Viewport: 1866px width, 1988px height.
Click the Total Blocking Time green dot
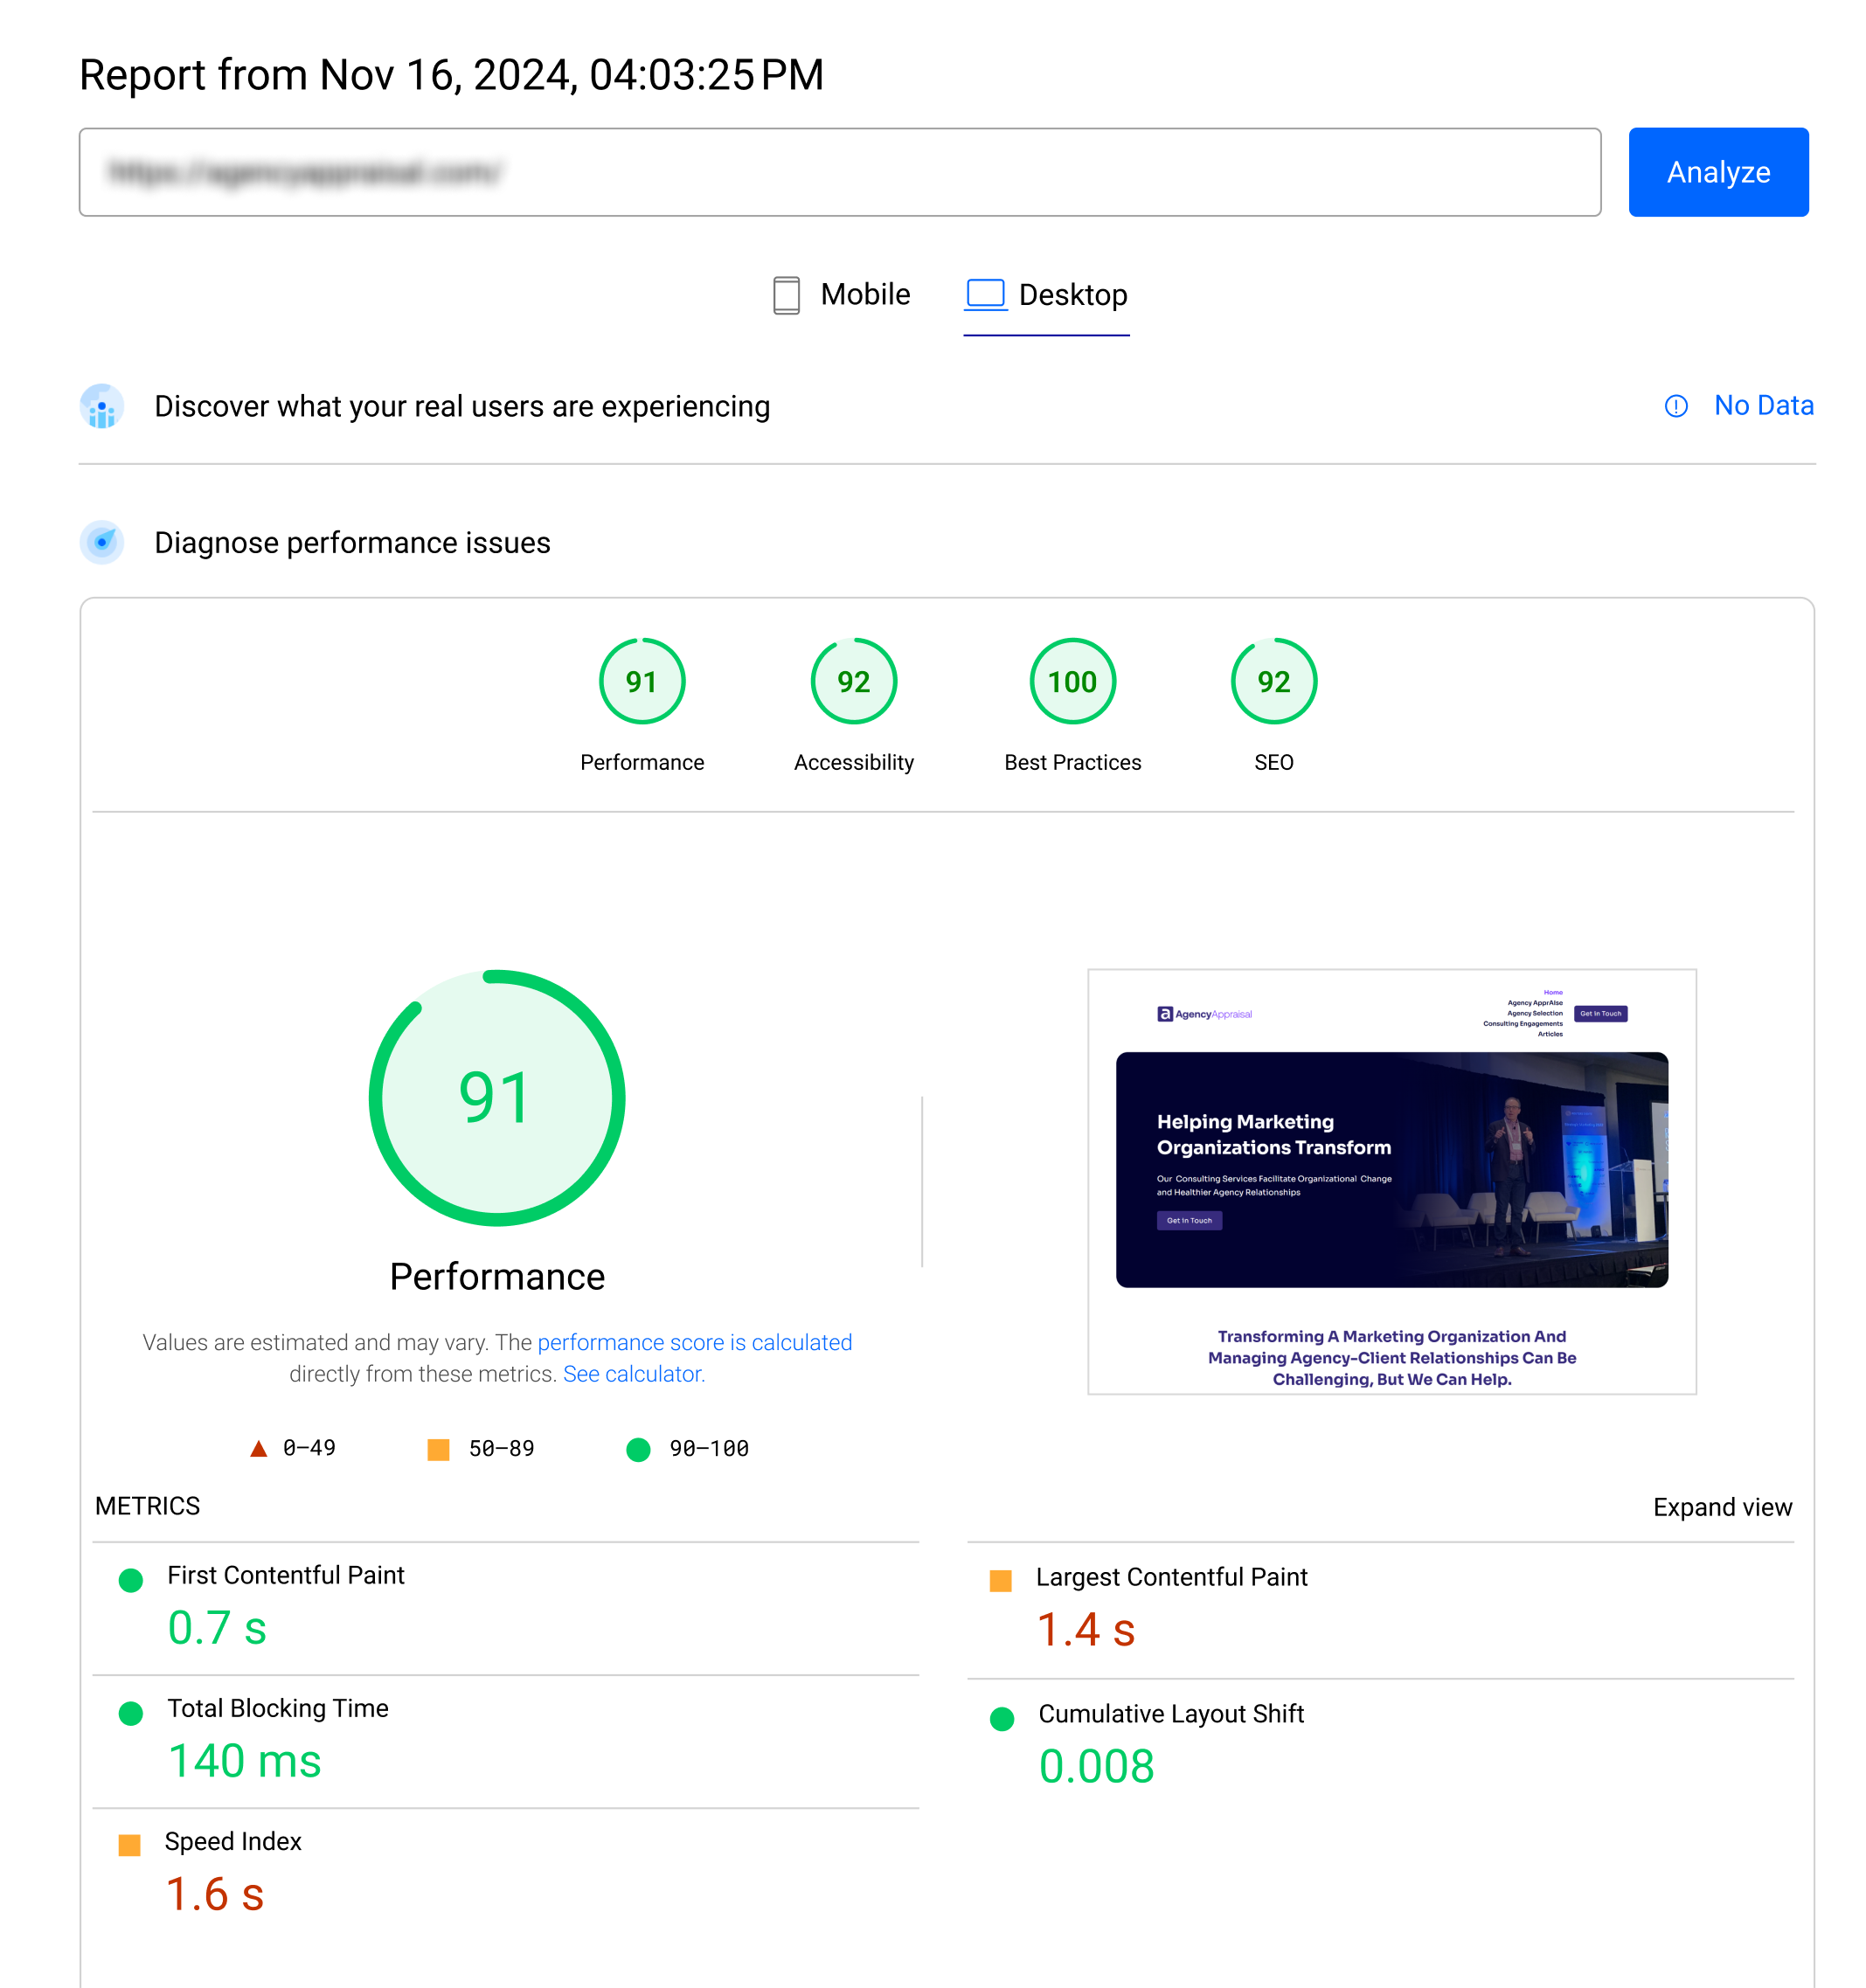pos(130,1713)
